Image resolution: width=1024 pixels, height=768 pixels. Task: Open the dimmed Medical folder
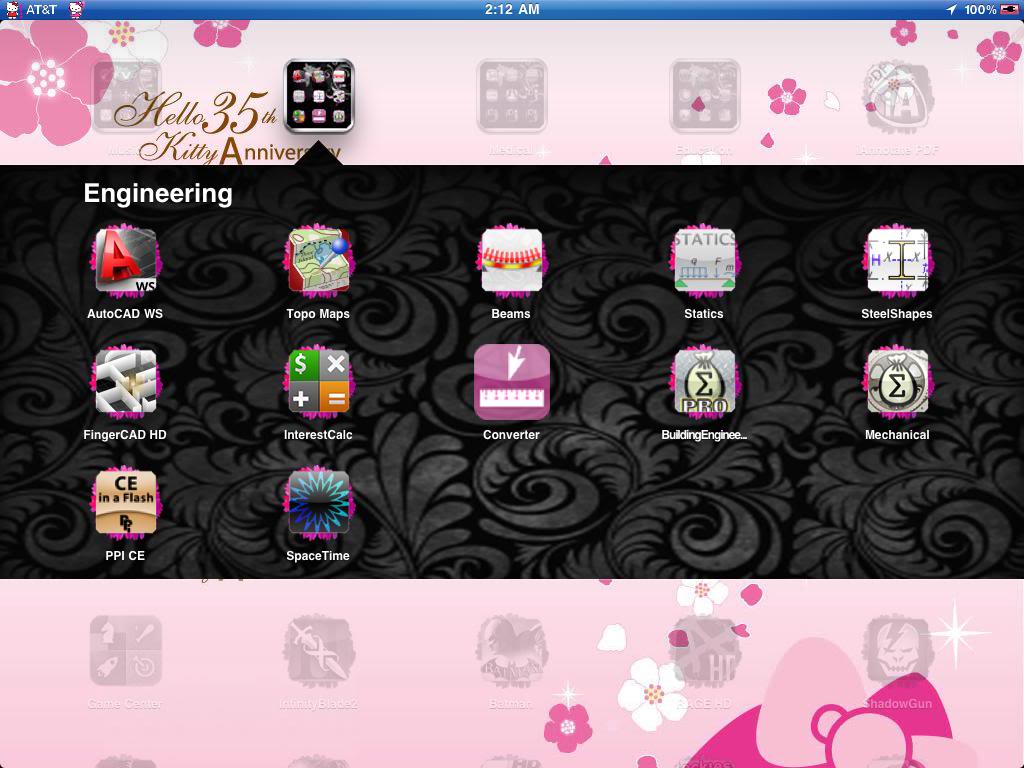pyautogui.click(x=511, y=96)
